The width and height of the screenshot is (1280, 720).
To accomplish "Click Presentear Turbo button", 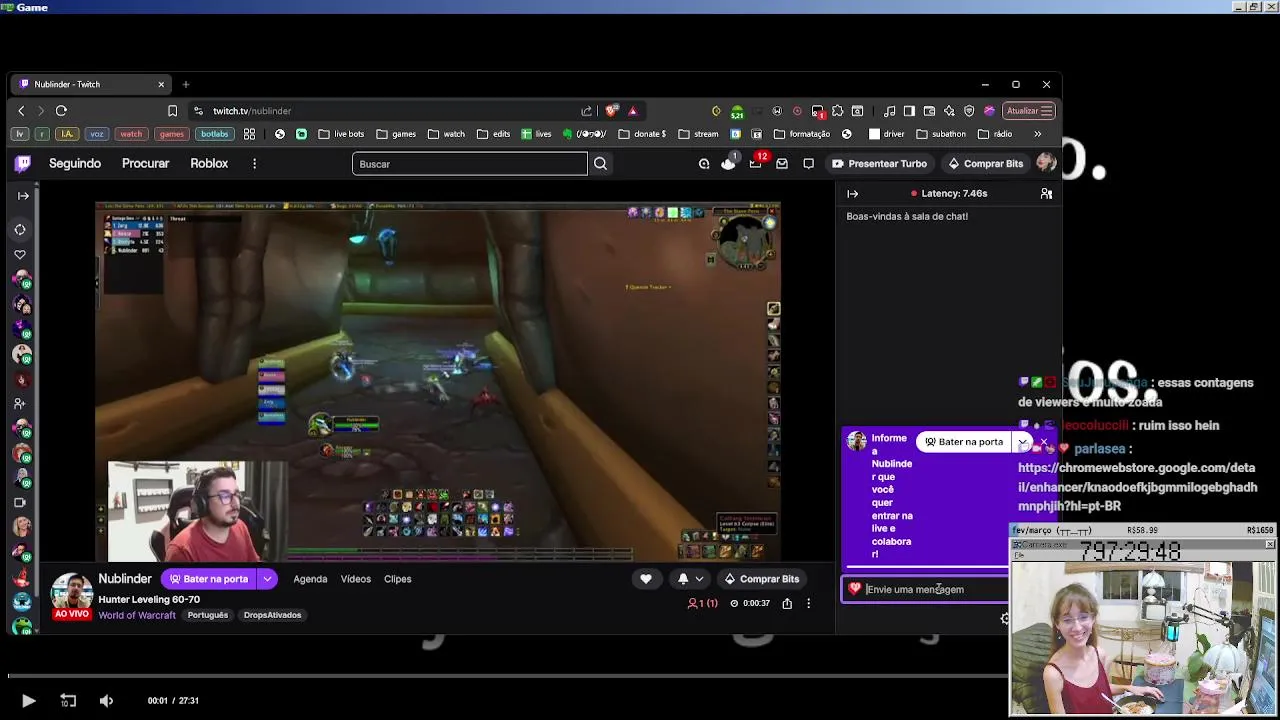I will [x=880, y=163].
